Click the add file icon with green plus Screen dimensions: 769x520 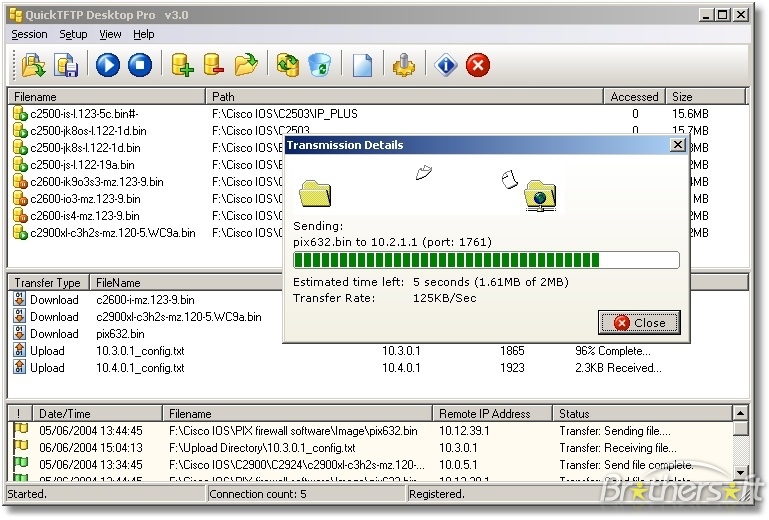181,65
